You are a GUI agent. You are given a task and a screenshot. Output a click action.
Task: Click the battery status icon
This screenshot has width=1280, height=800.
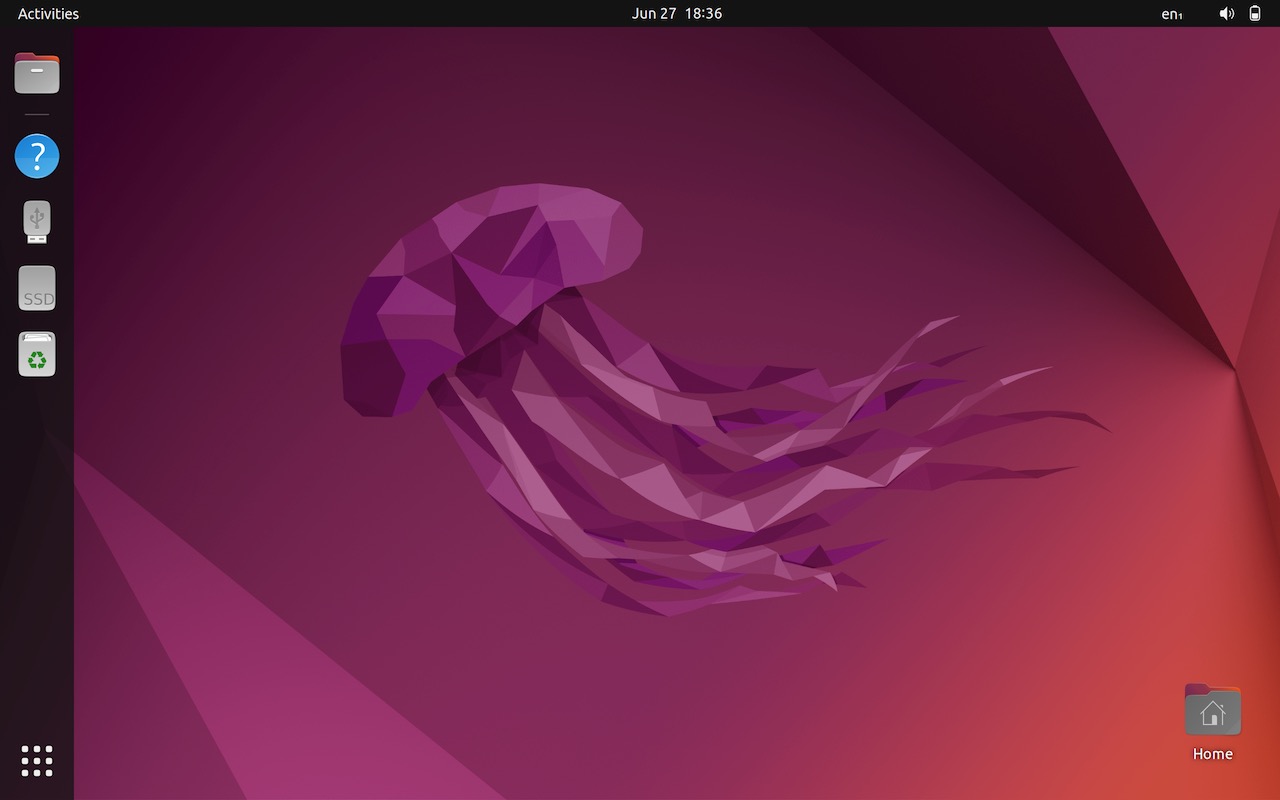(x=1255, y=13)
